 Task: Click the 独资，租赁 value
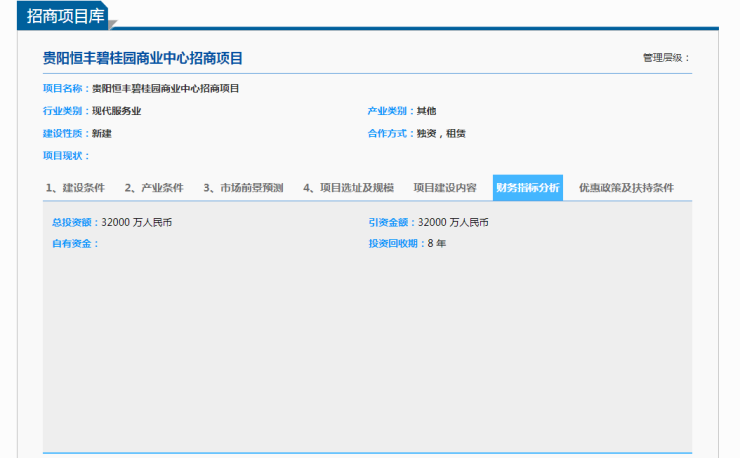coord(441,134)
